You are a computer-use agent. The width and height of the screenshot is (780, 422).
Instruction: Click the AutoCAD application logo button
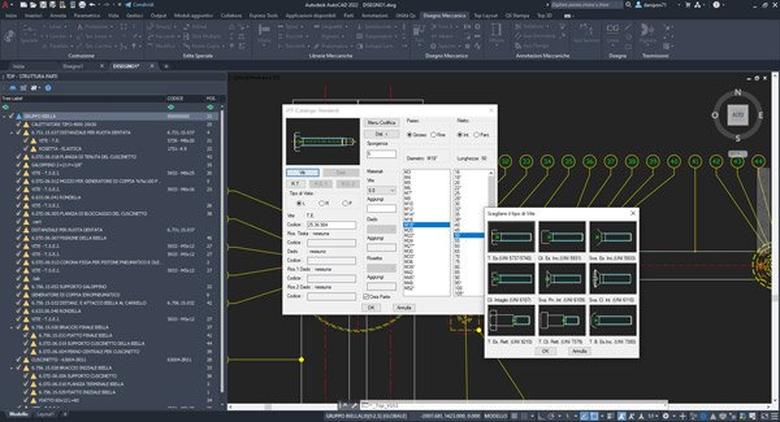(8, 6)
